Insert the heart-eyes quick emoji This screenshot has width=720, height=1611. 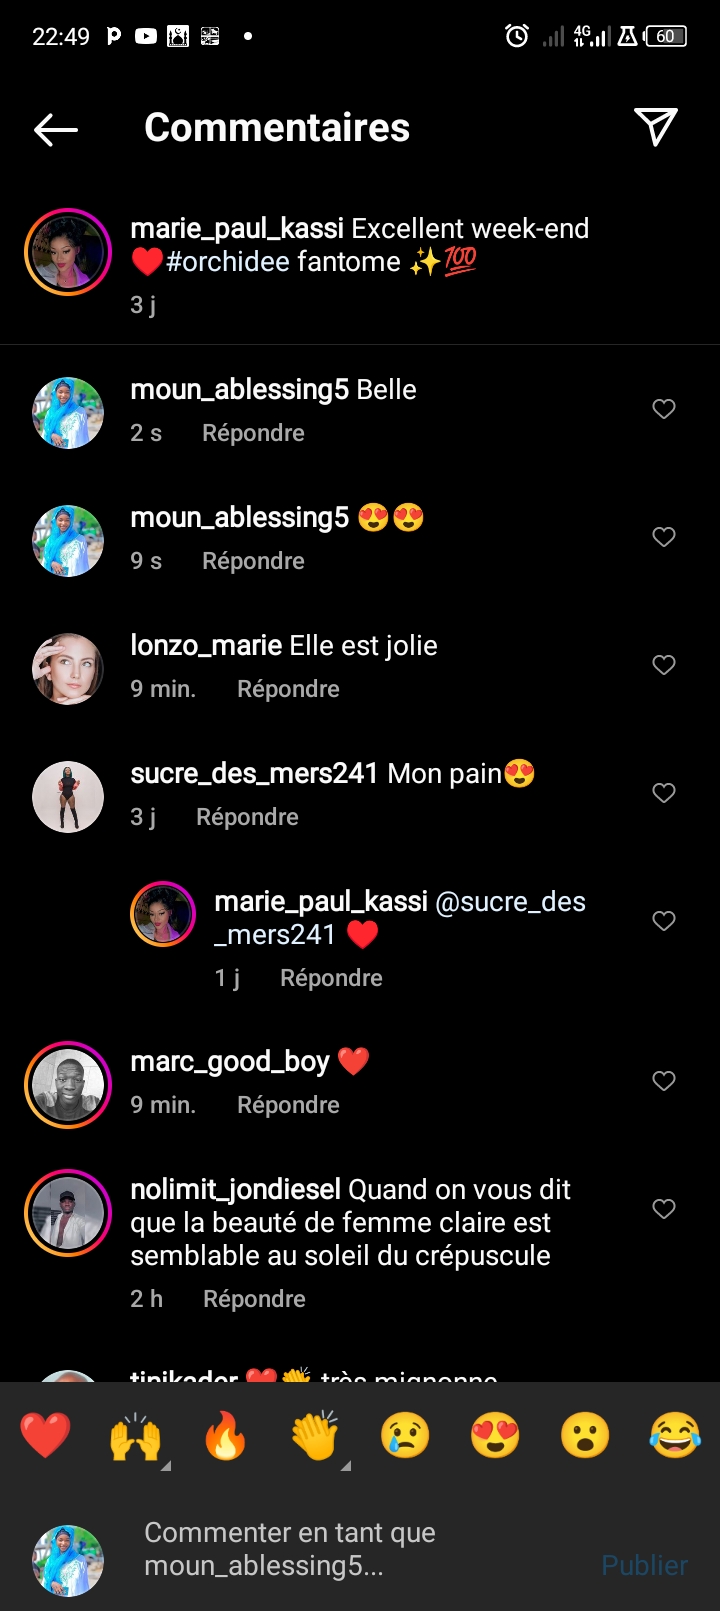(495, 1436)
